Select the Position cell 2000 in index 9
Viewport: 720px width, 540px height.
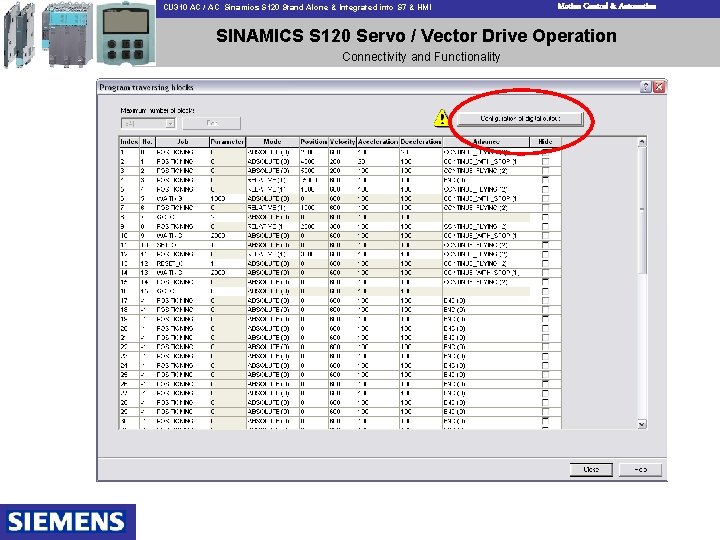tap(314, 226)
